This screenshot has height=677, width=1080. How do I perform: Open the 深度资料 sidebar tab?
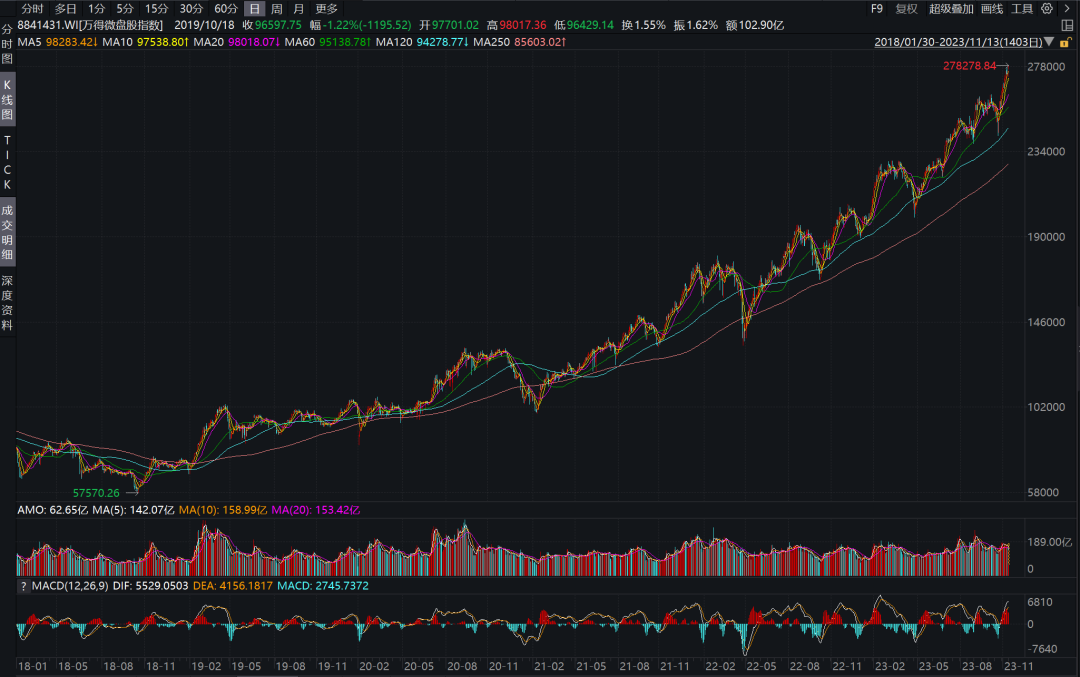click(7, 303)
